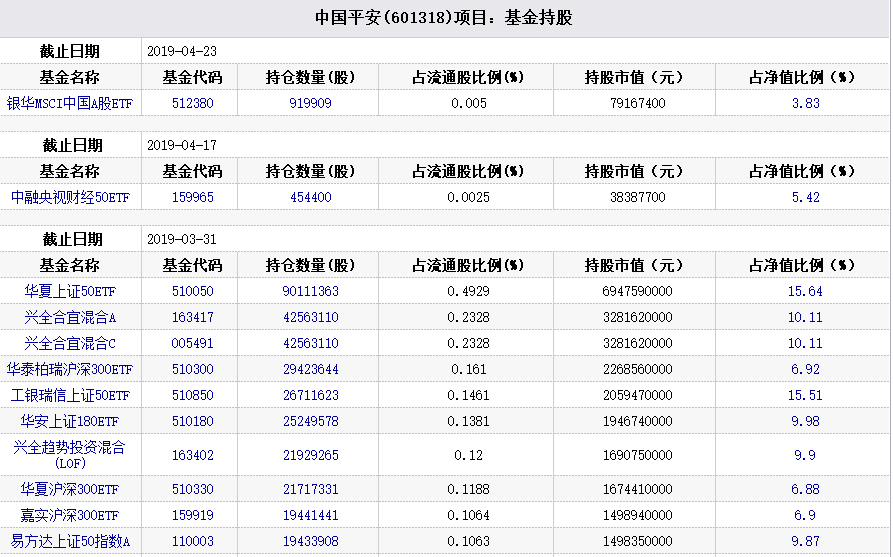Viewport: 893px width, 557px height.
Task: Open holding quantity 19441441 link
Action: pos(310,516)
